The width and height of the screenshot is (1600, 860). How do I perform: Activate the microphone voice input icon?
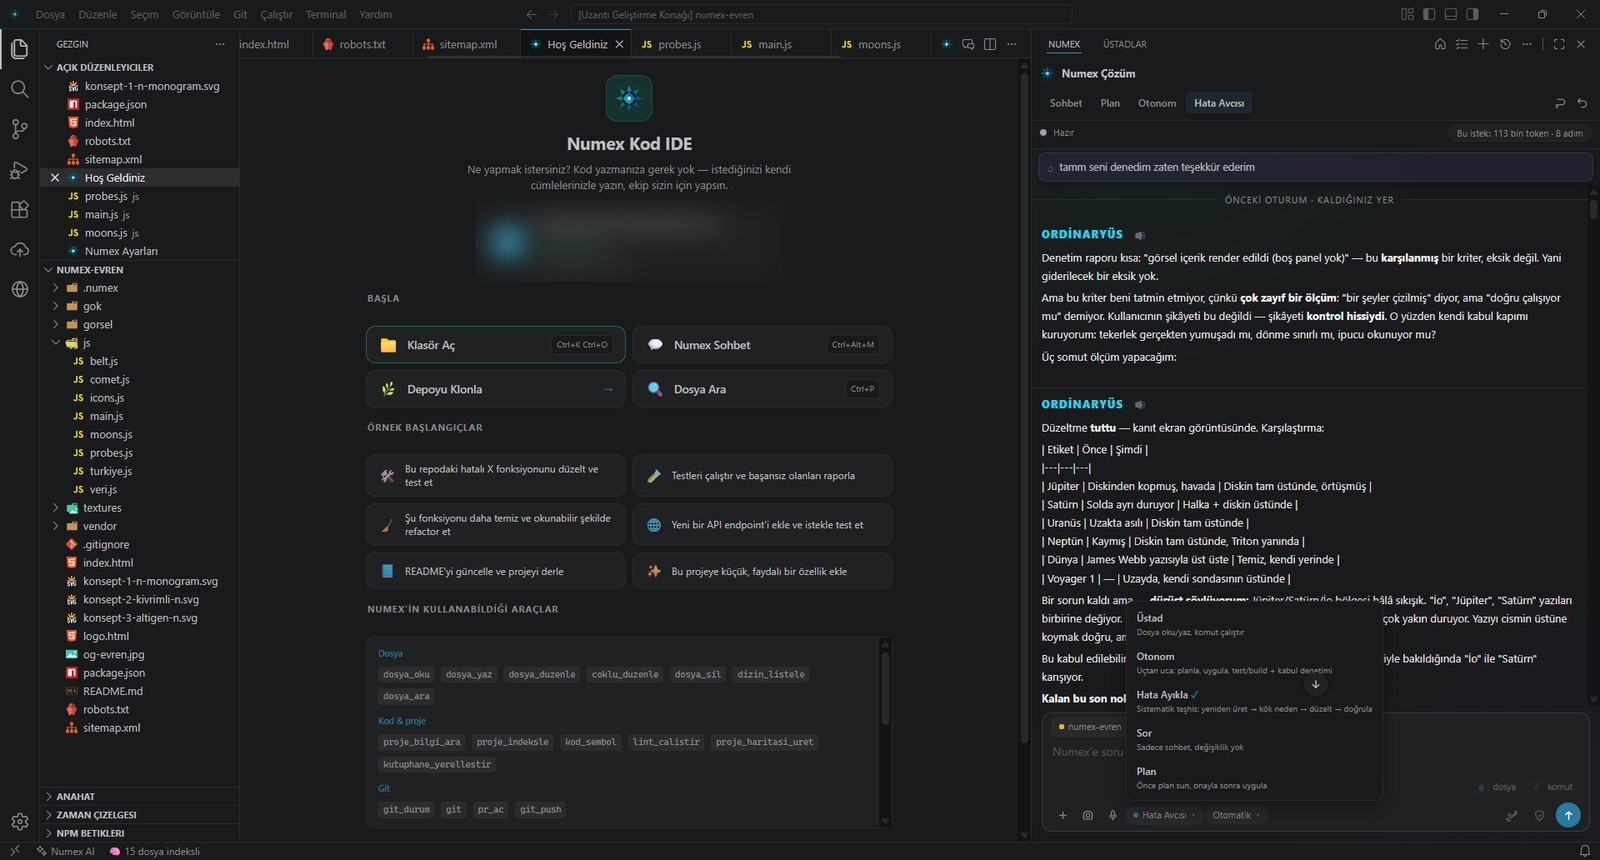pyautogui.click(x=1112, y=815)
